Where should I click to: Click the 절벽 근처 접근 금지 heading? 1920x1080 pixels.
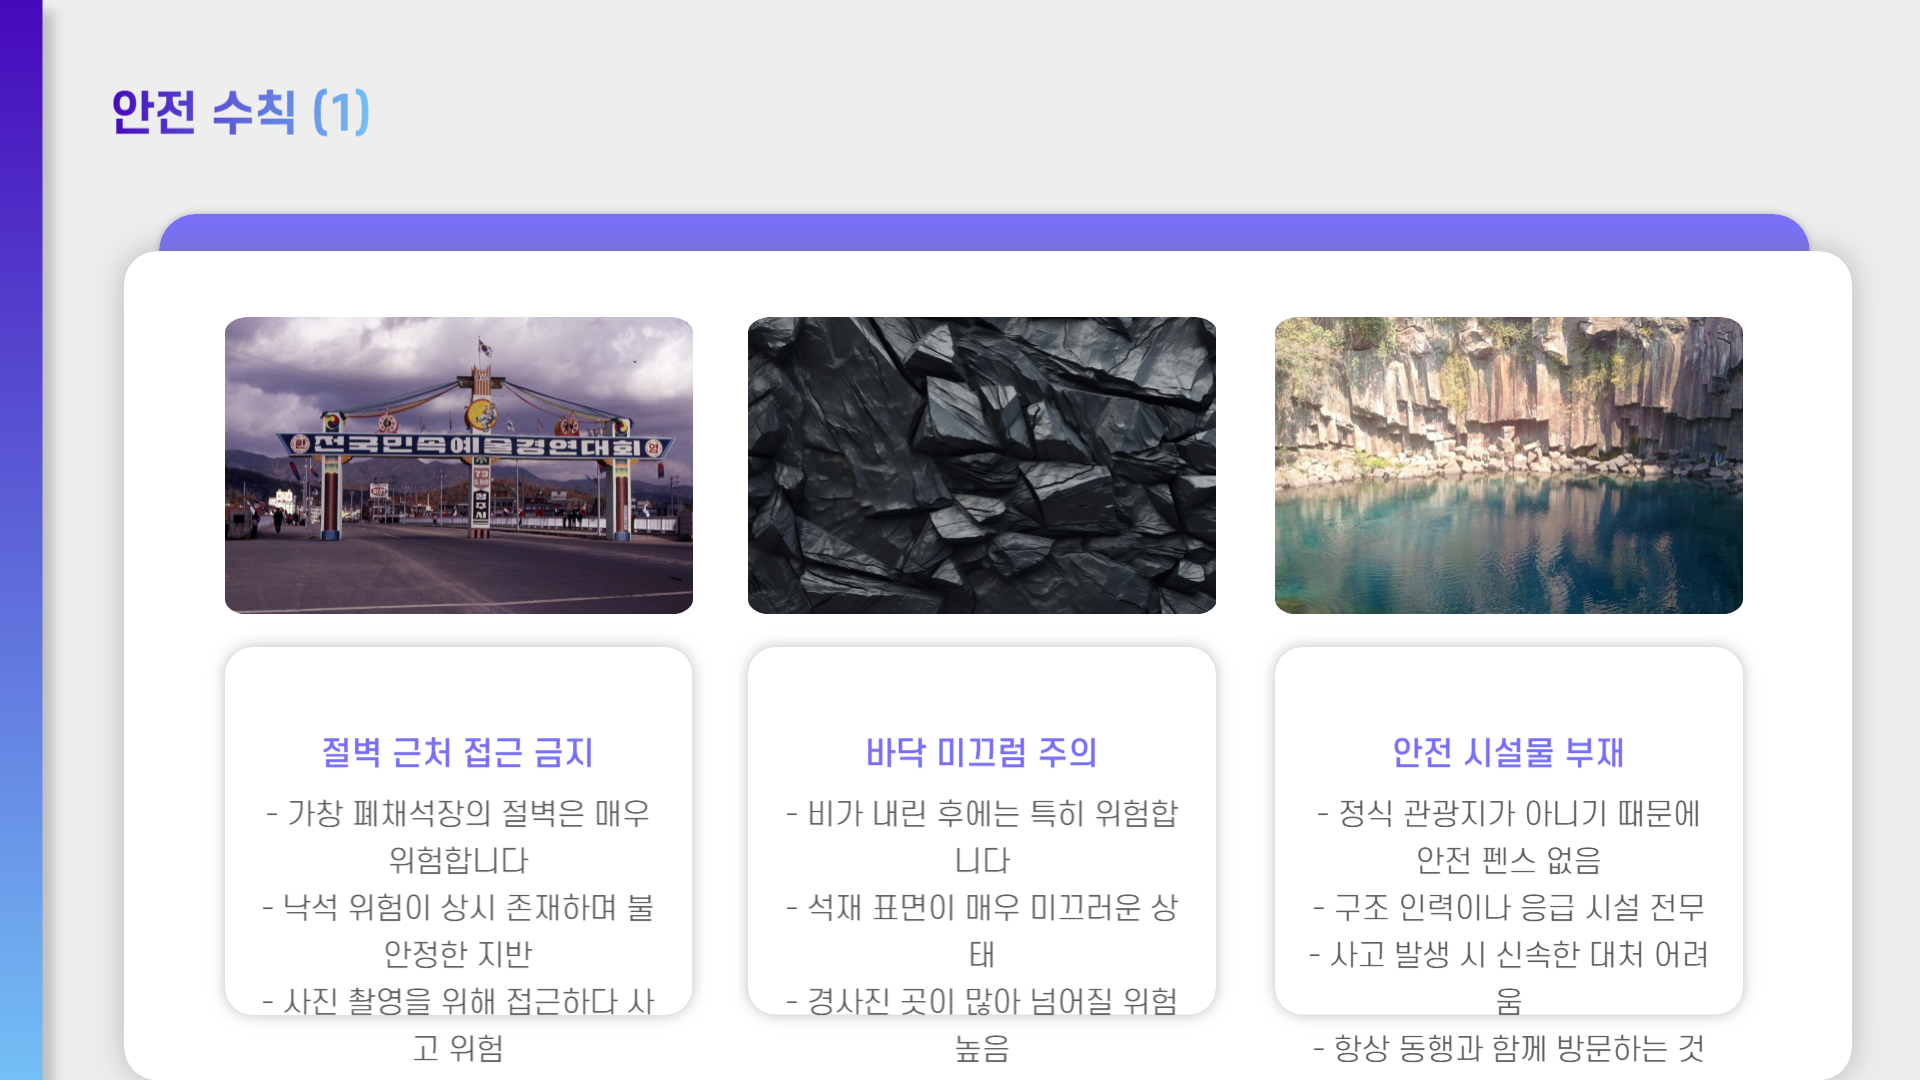(458, 755)
